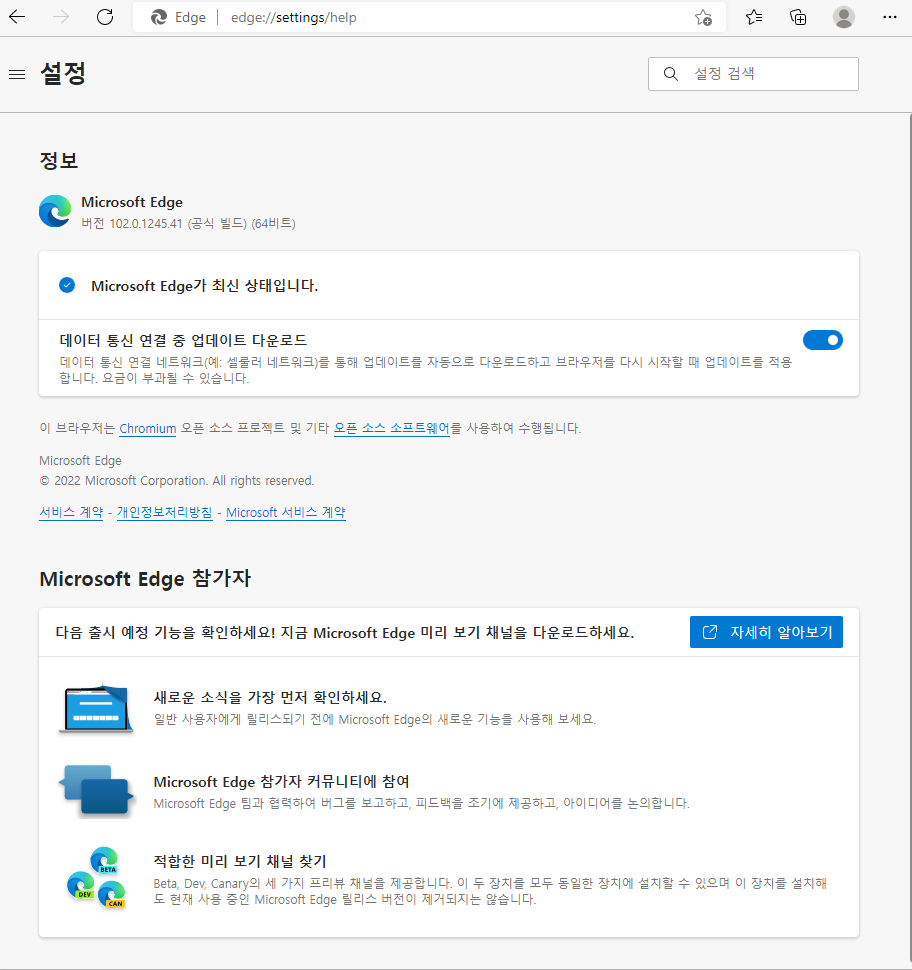Open the Microsoft 서비스 계약 link
Image resolution: width=912 pixels, height=970 pixels.
[x=286, y=512]
